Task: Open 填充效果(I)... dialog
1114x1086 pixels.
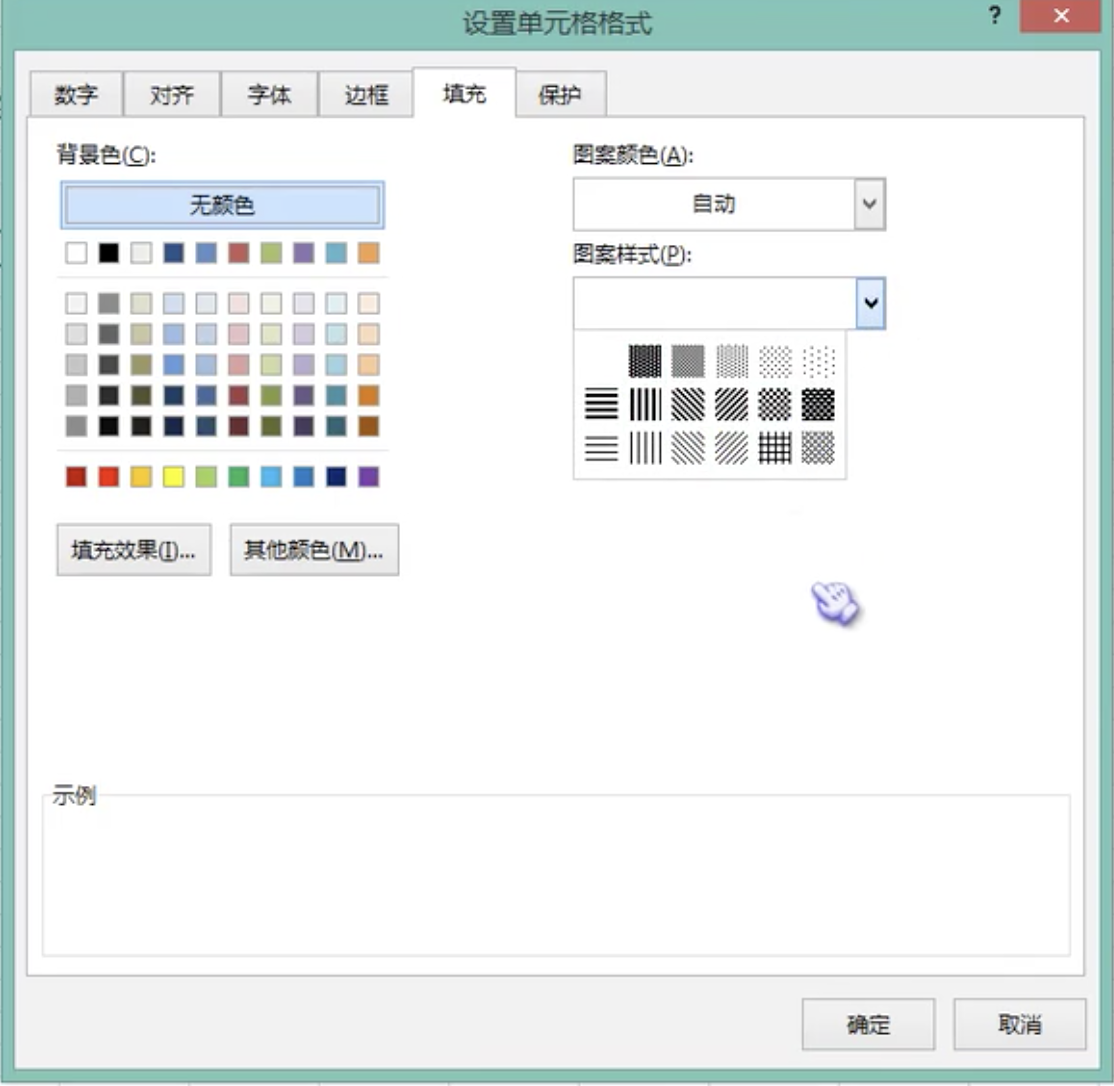Action: 134,550
